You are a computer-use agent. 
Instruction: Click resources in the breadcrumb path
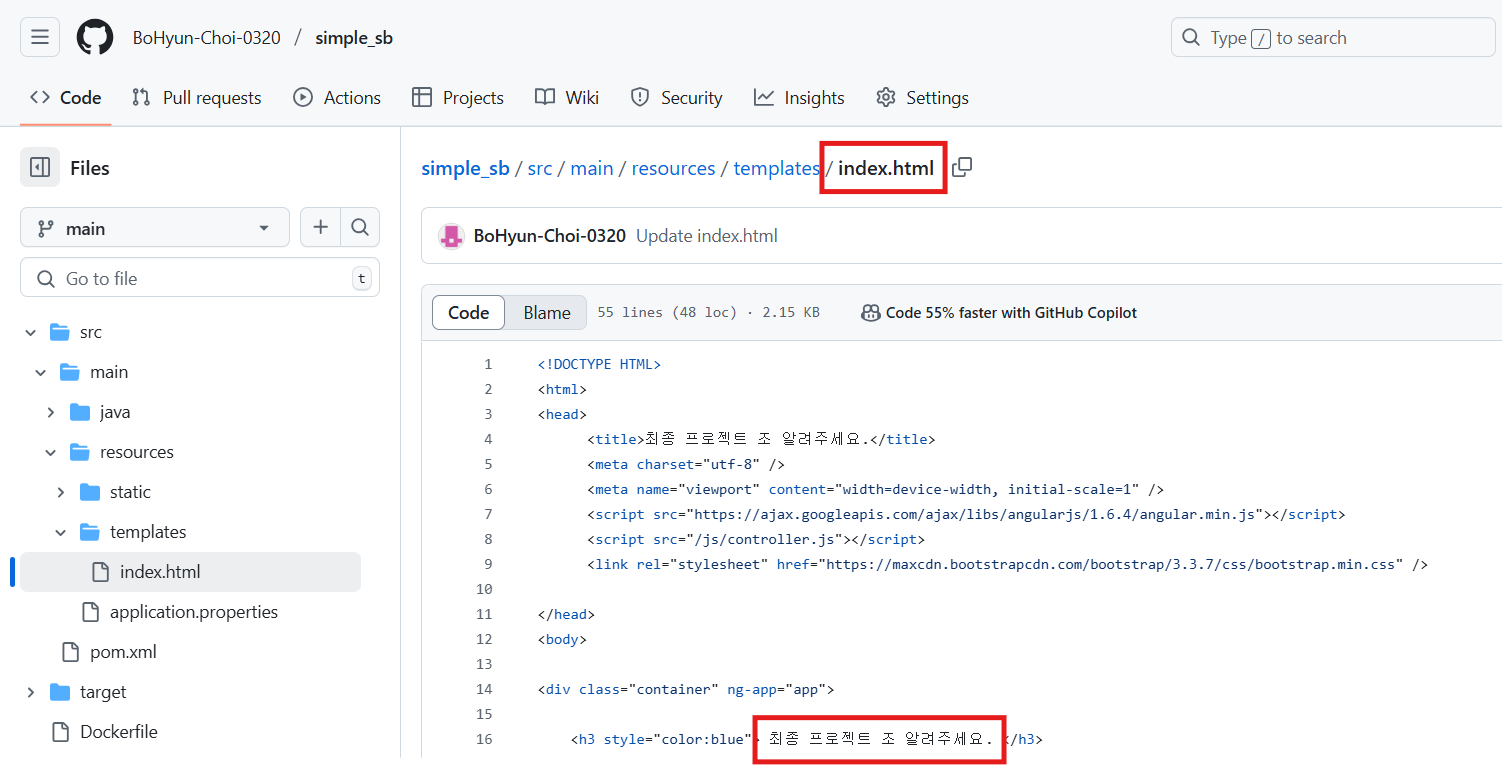pos(673,168)
